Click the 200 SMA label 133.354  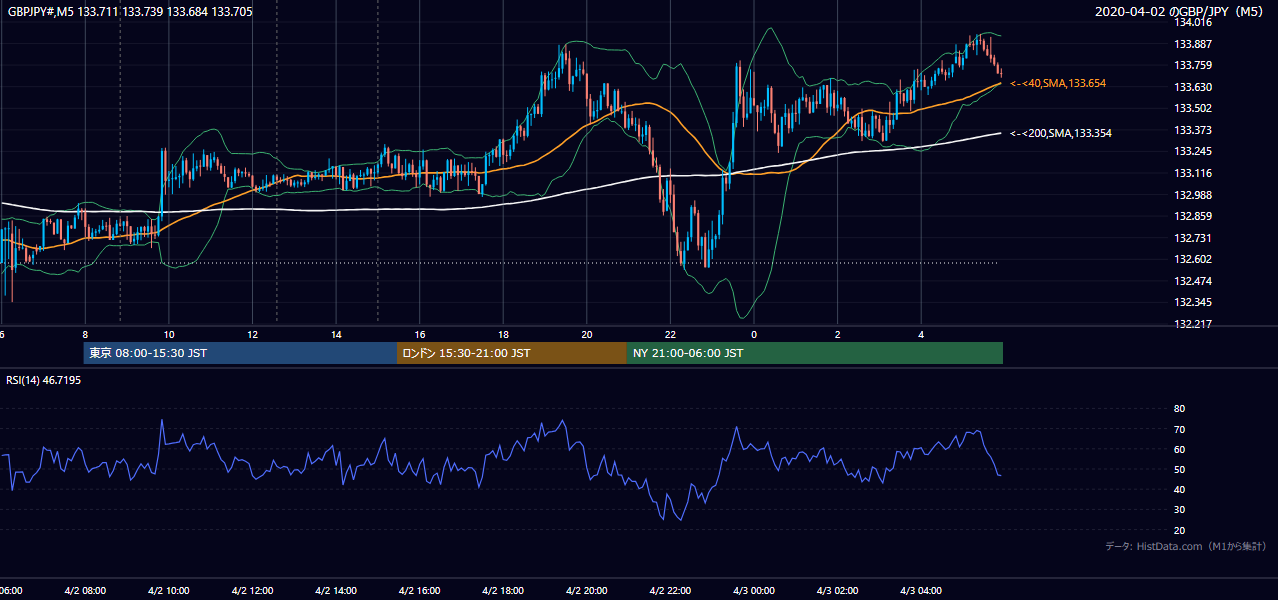[1061, 133]
